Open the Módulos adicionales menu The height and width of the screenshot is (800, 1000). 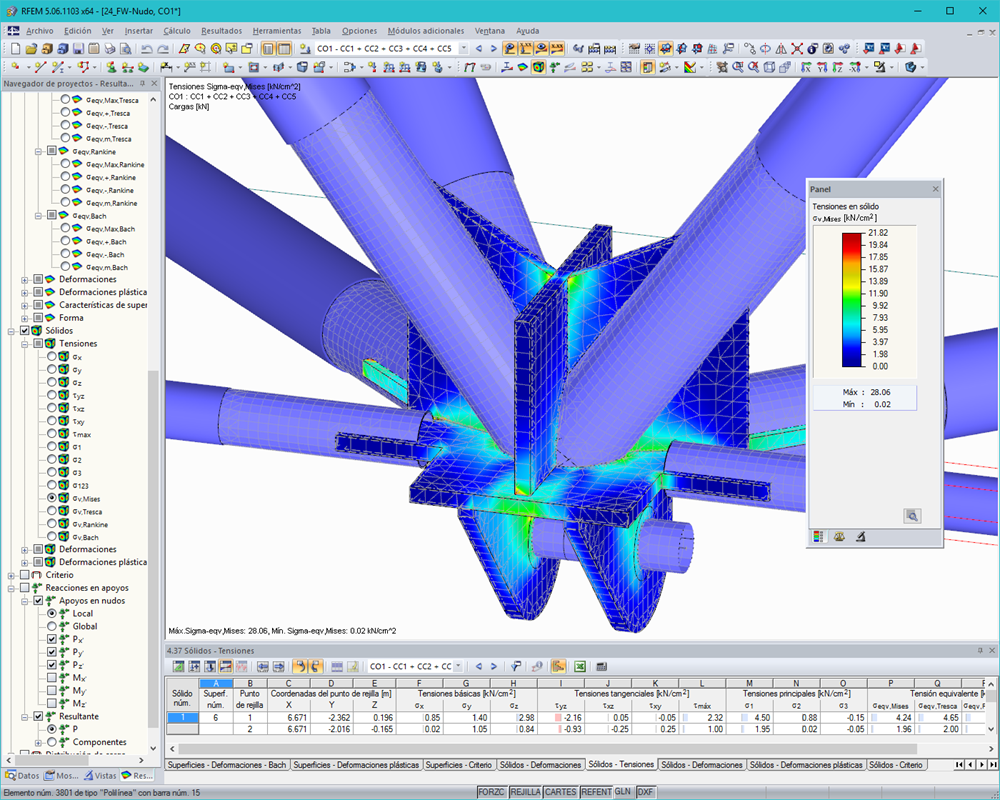426,31
